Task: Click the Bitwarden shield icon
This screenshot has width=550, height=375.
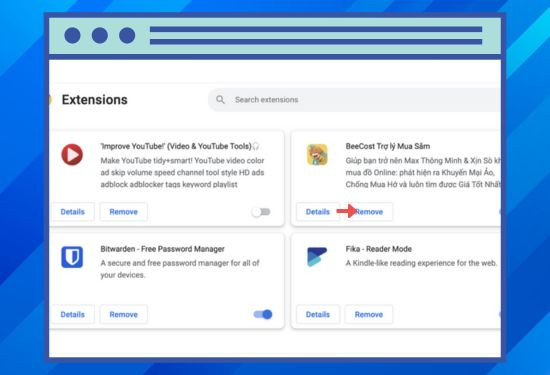Action: 72,257
